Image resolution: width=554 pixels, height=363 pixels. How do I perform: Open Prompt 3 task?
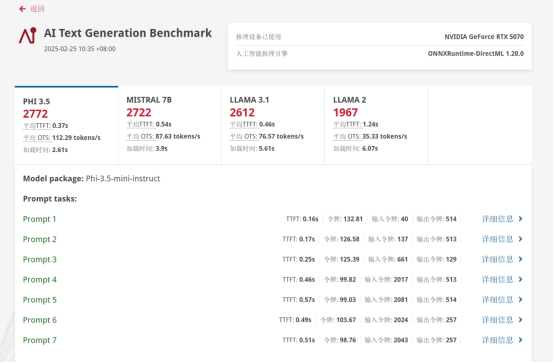pos(40,259)
